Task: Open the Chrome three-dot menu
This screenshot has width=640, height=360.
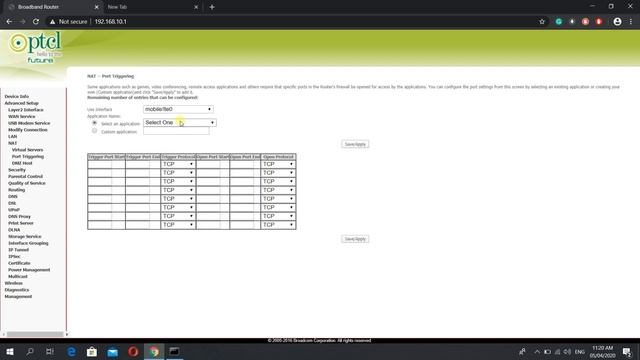Action: tap(631, 22)
